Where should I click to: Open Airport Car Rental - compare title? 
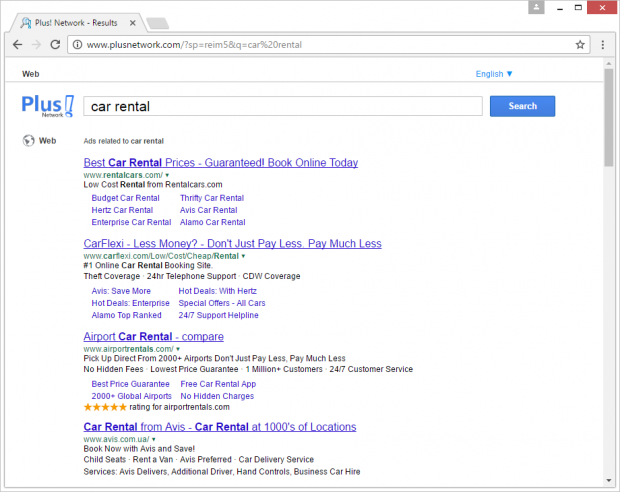(x=153, y=337)
